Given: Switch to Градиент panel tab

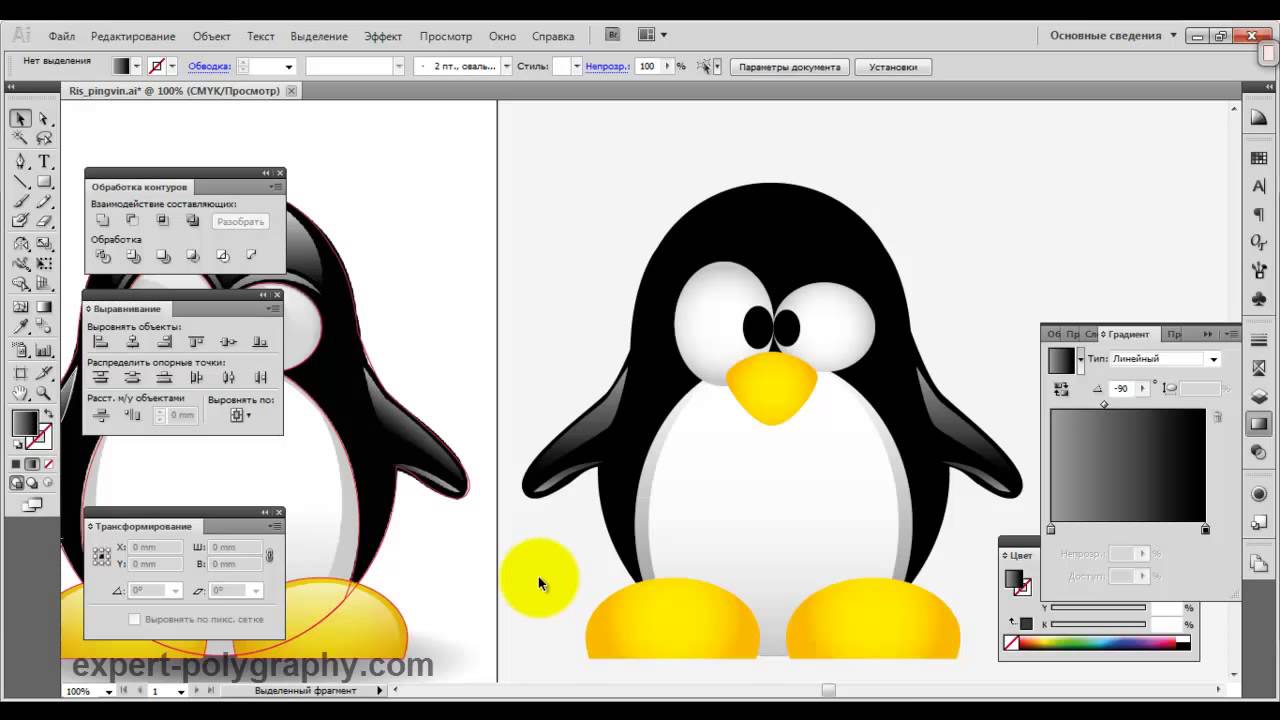Looking at the screenshot, I should (x=1127, y=334).
